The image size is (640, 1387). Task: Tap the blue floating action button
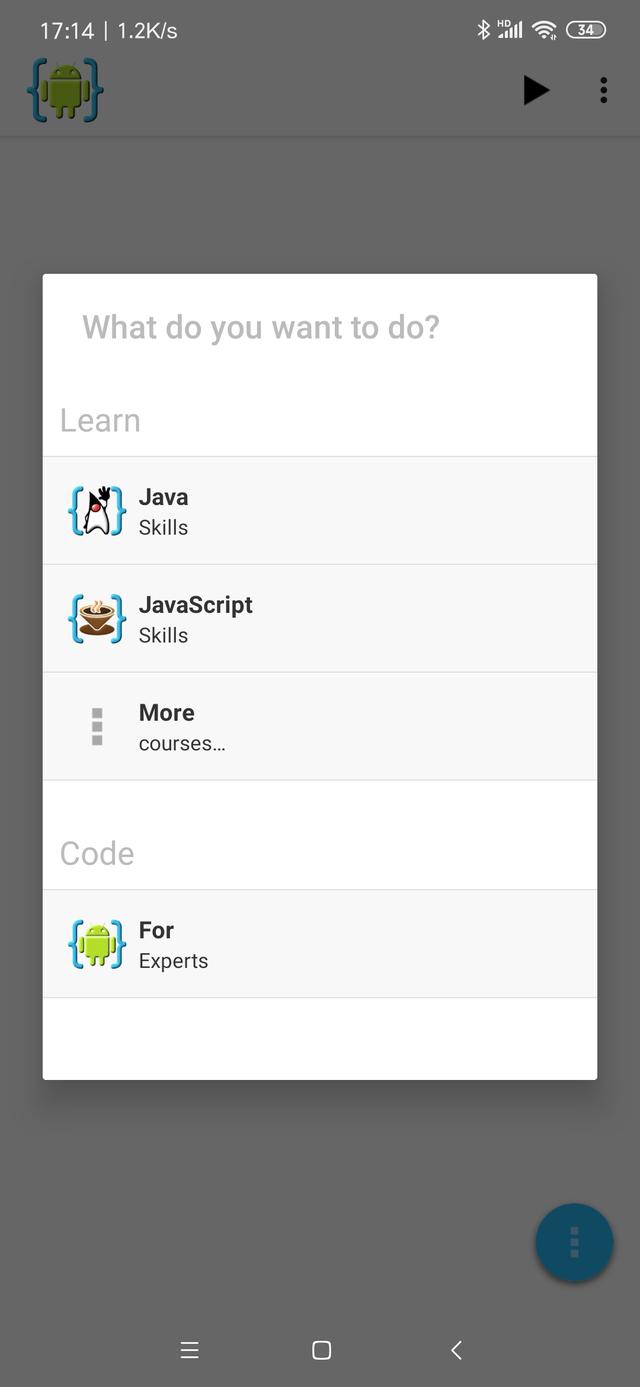click(x=574, y=1242)
